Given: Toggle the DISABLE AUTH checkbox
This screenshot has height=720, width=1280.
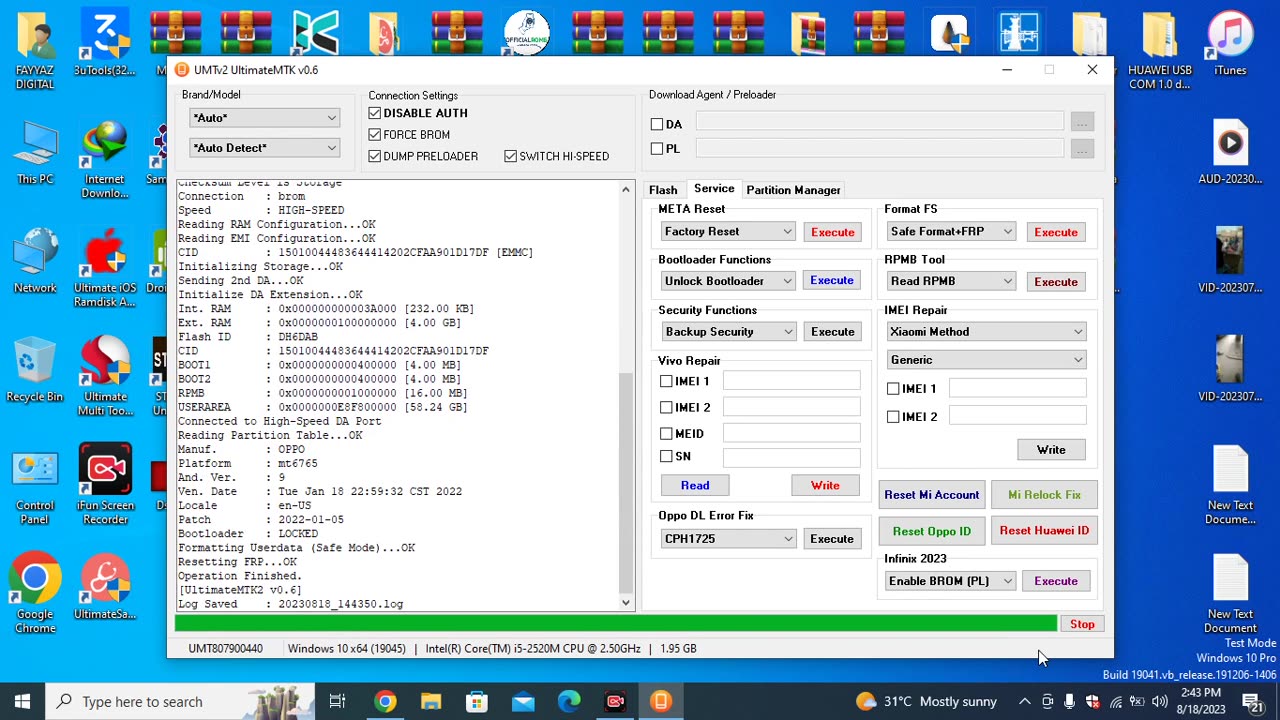Looking at the screenshot, I should (375, 113).
